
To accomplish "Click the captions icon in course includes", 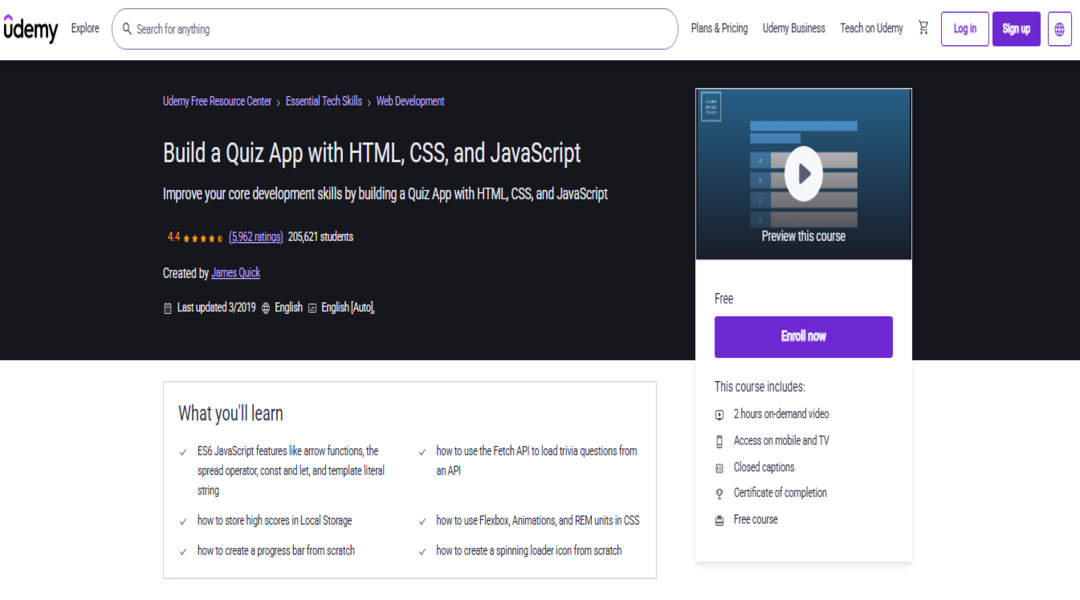I will 719,468.
